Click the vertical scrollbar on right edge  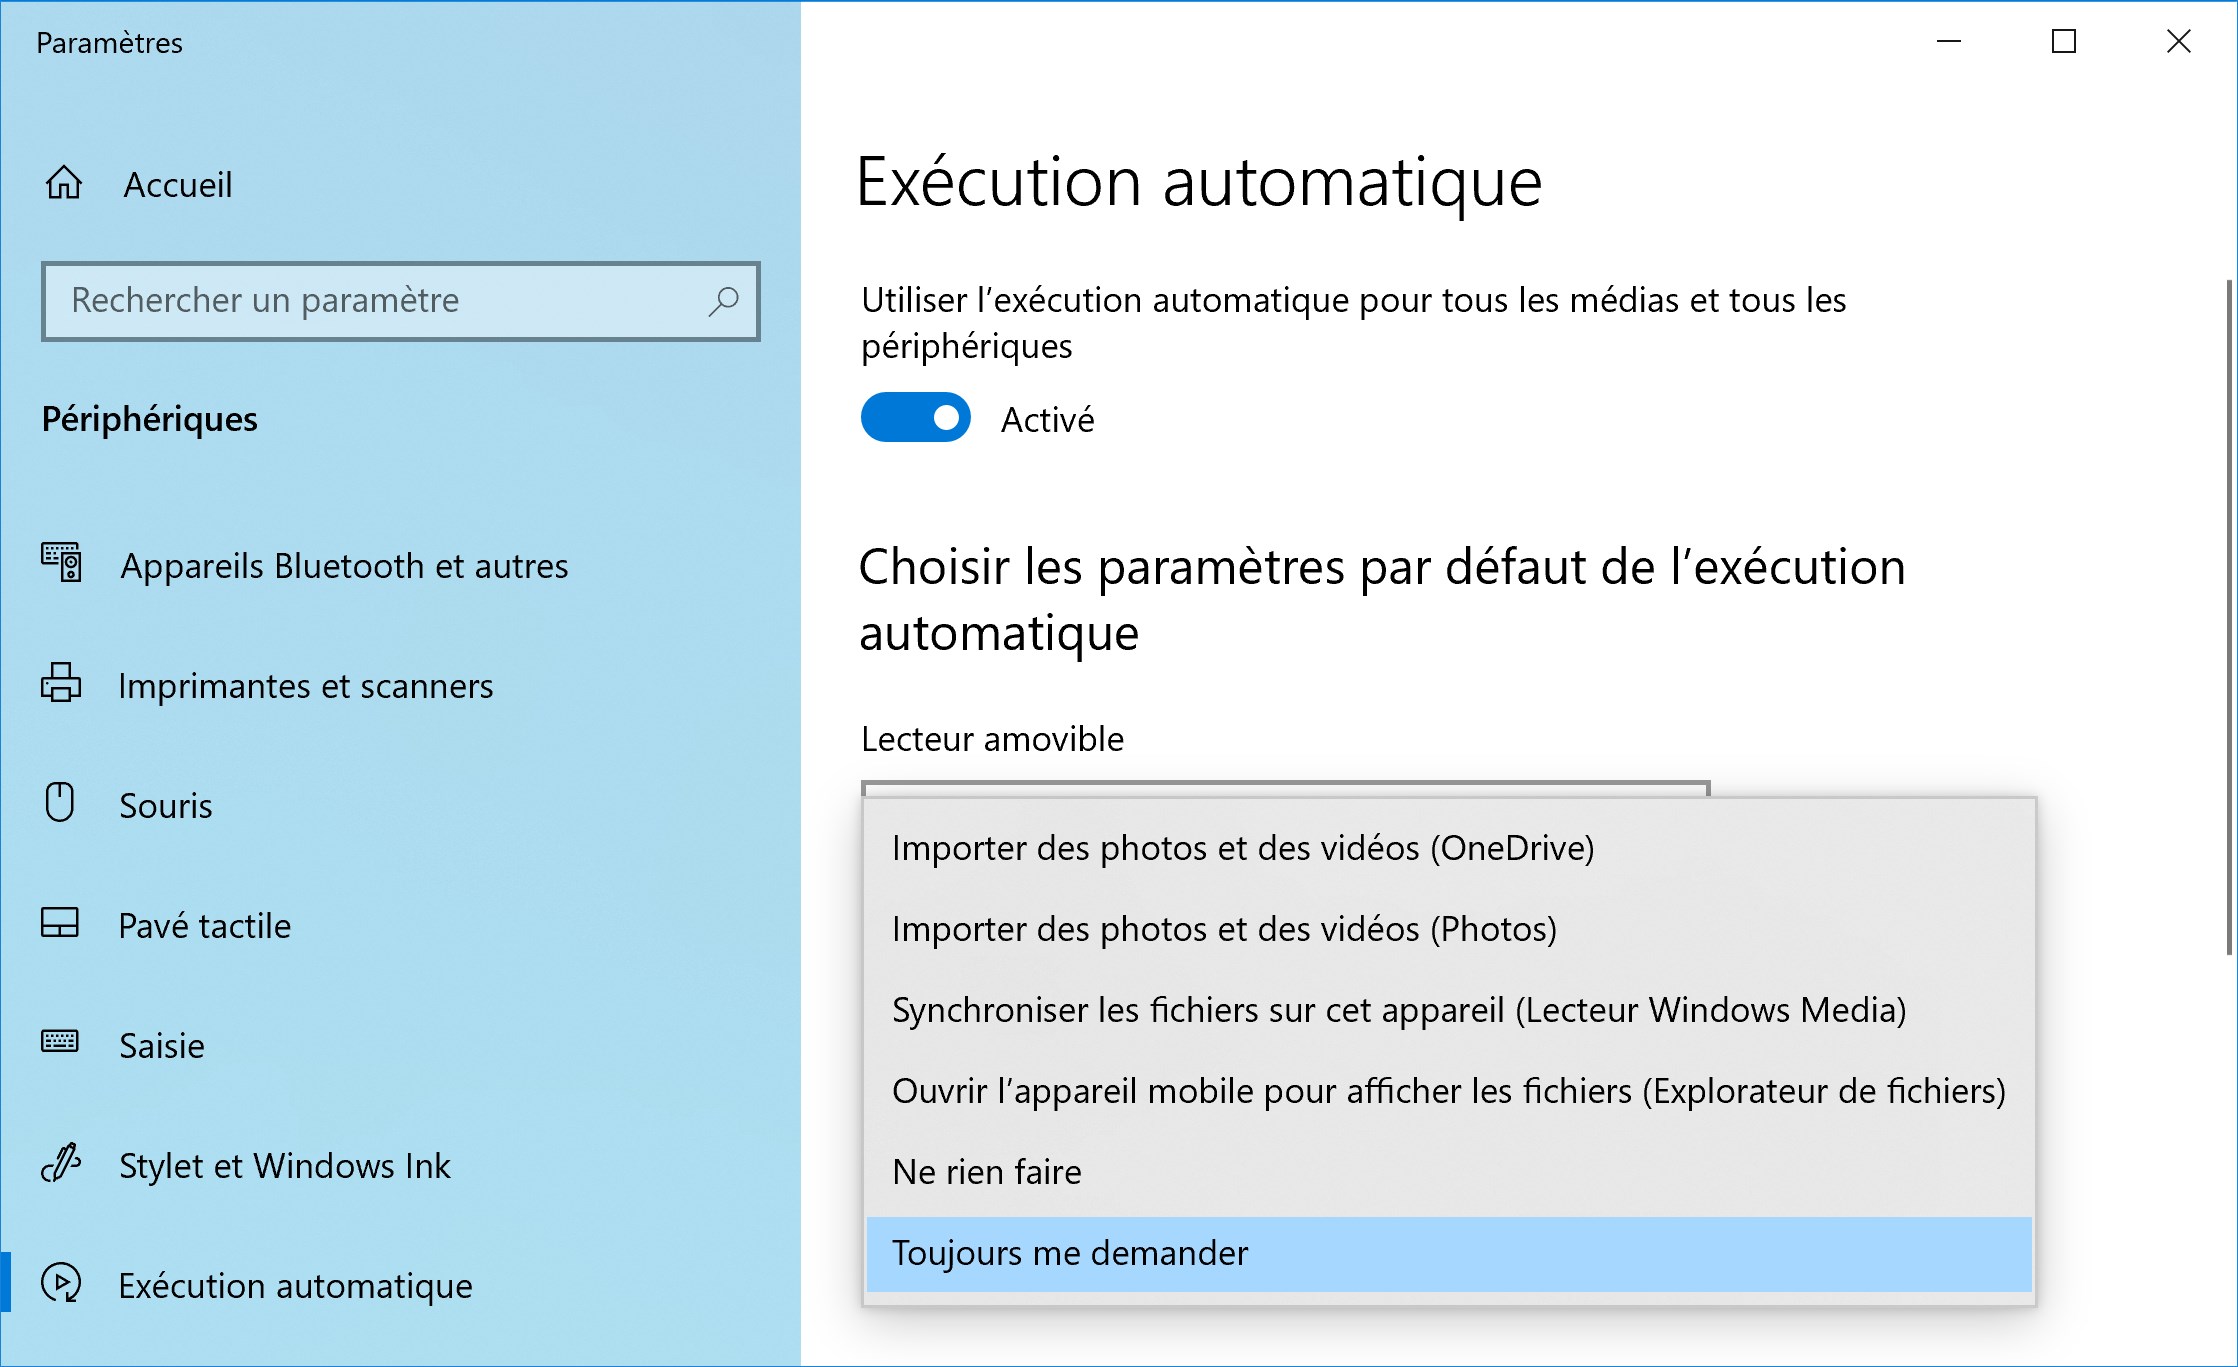[x=2229, y=617]
